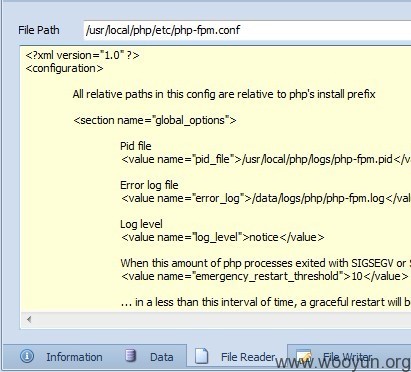Click the section name="global_options" line

coord(155,120)
